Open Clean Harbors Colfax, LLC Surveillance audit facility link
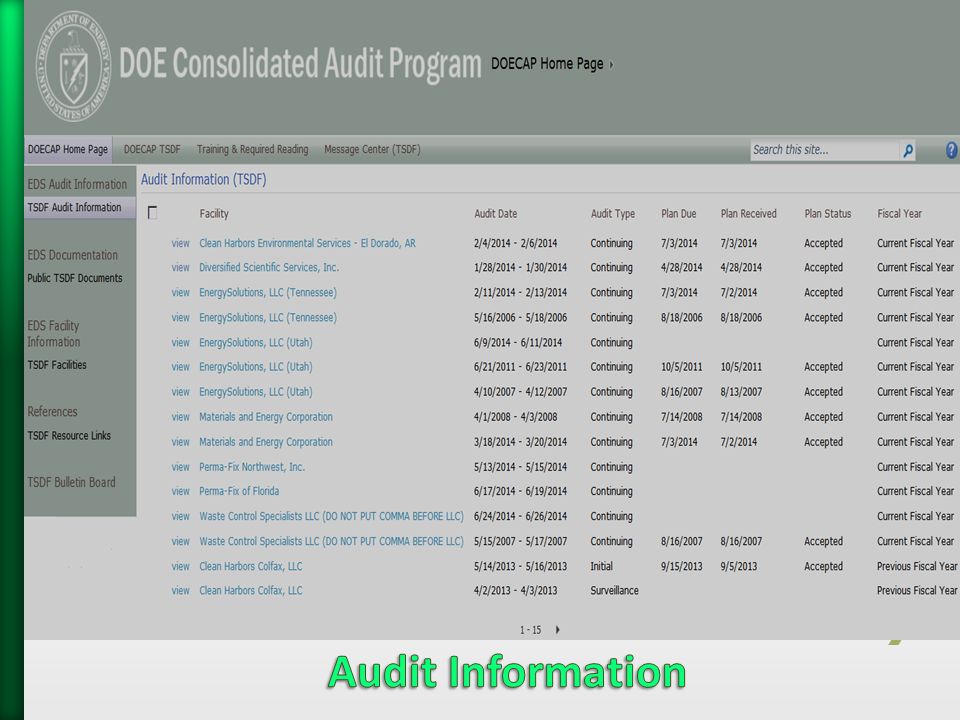 point(250,591)
